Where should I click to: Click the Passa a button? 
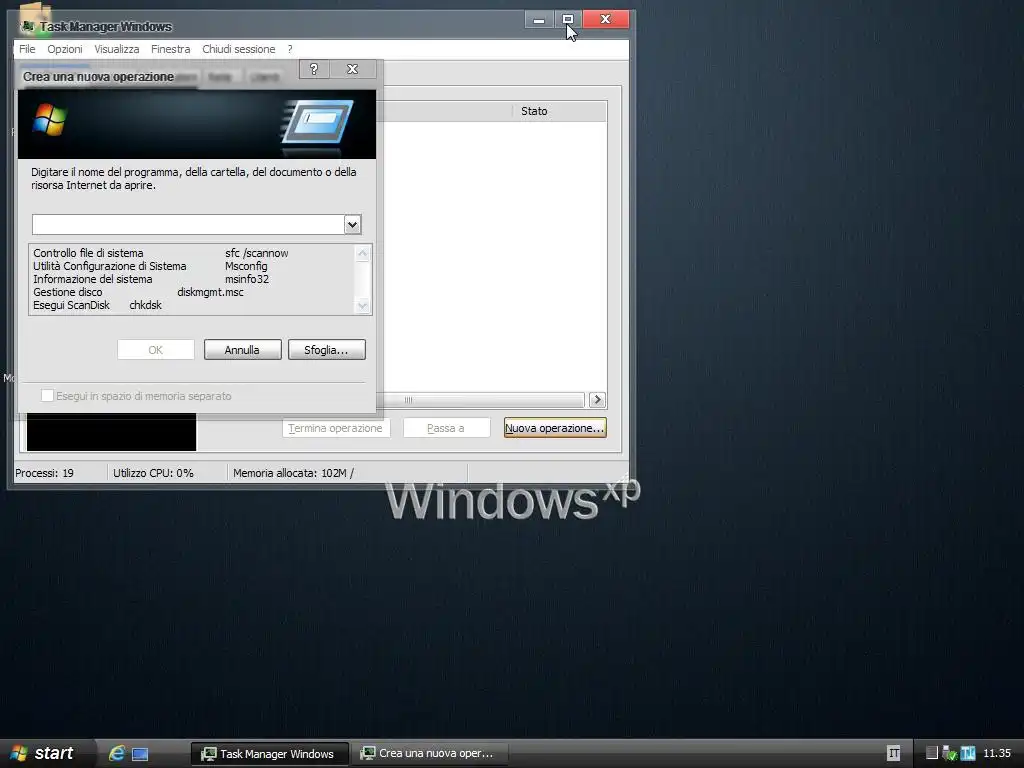[x=446, y=428]
